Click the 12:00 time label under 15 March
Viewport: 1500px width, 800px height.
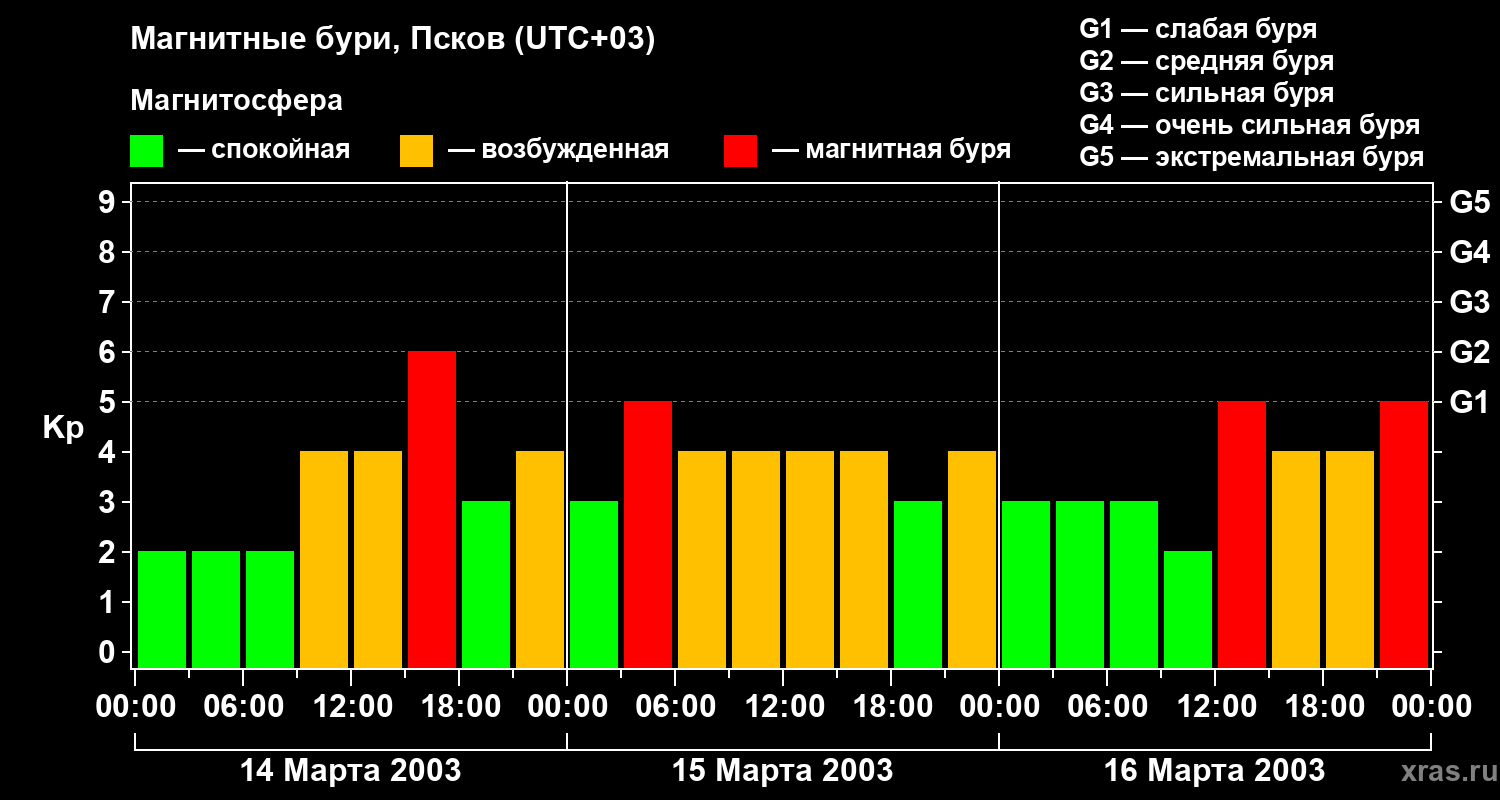pos(783,706)
